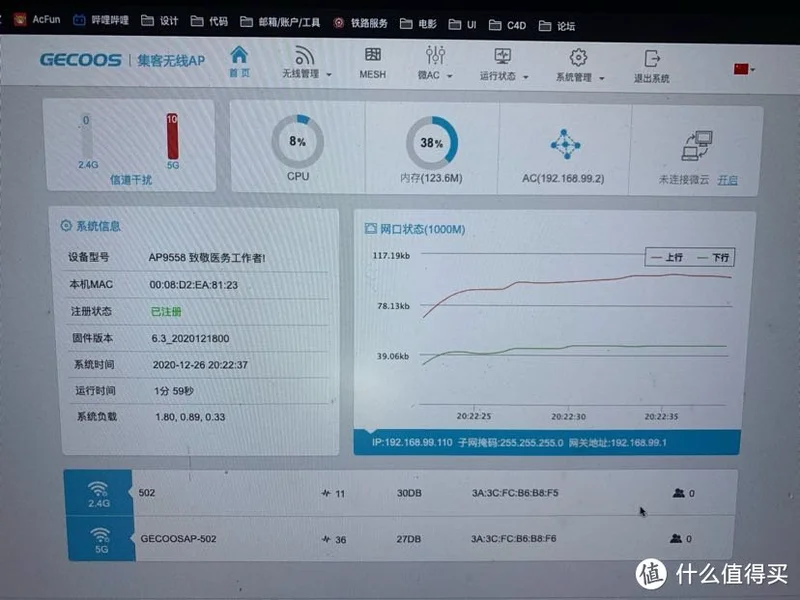Open the 设计 bookmark folder
This screenshot has width=800, height=600.
click(159, 21)
